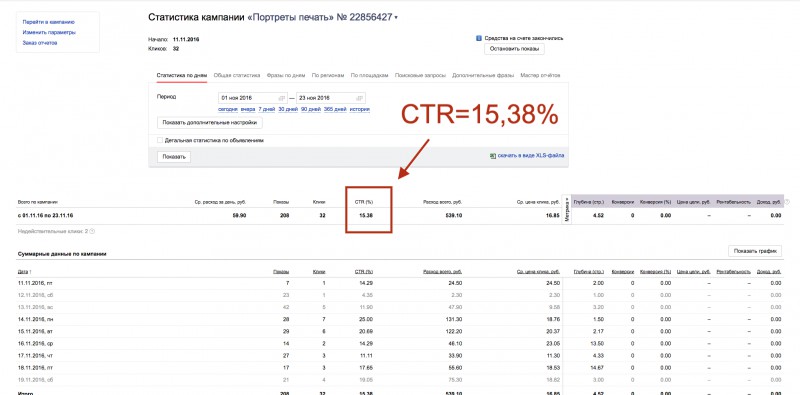Expand additional settings button
The image size is (800, 395).
(x=210, y=122)
